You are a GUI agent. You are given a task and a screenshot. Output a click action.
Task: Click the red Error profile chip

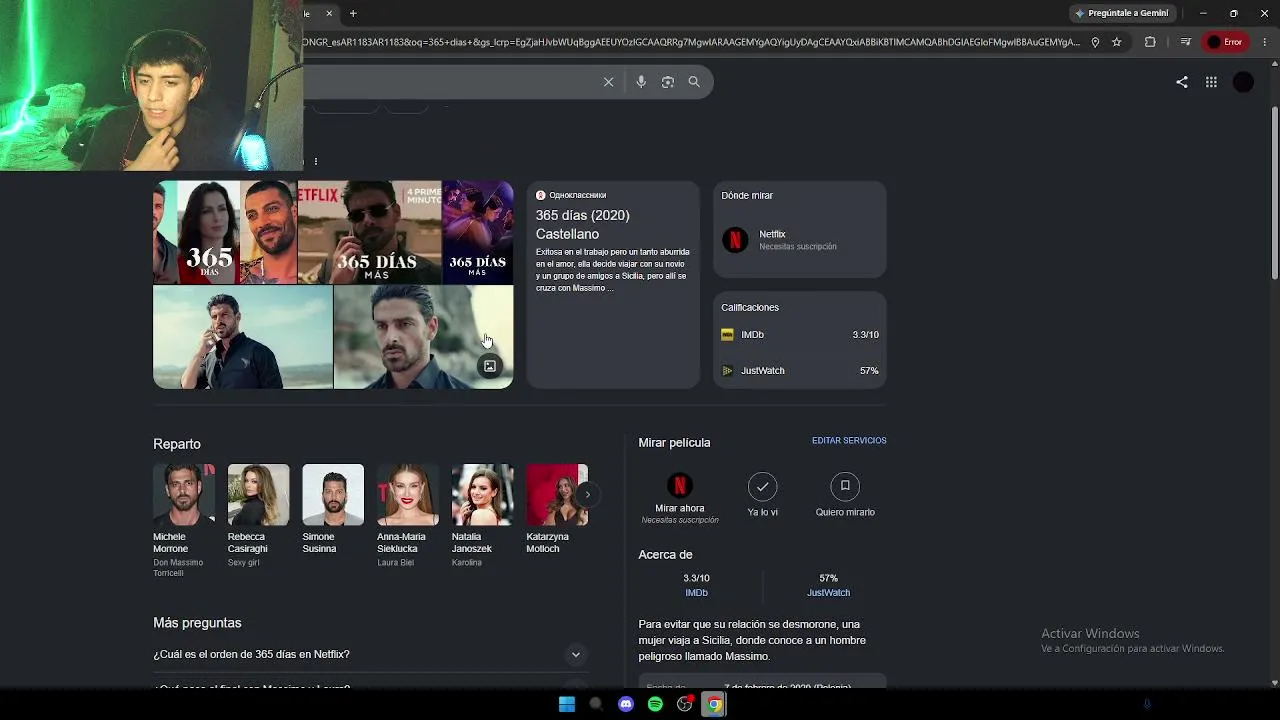click(x=1225, y=42)
